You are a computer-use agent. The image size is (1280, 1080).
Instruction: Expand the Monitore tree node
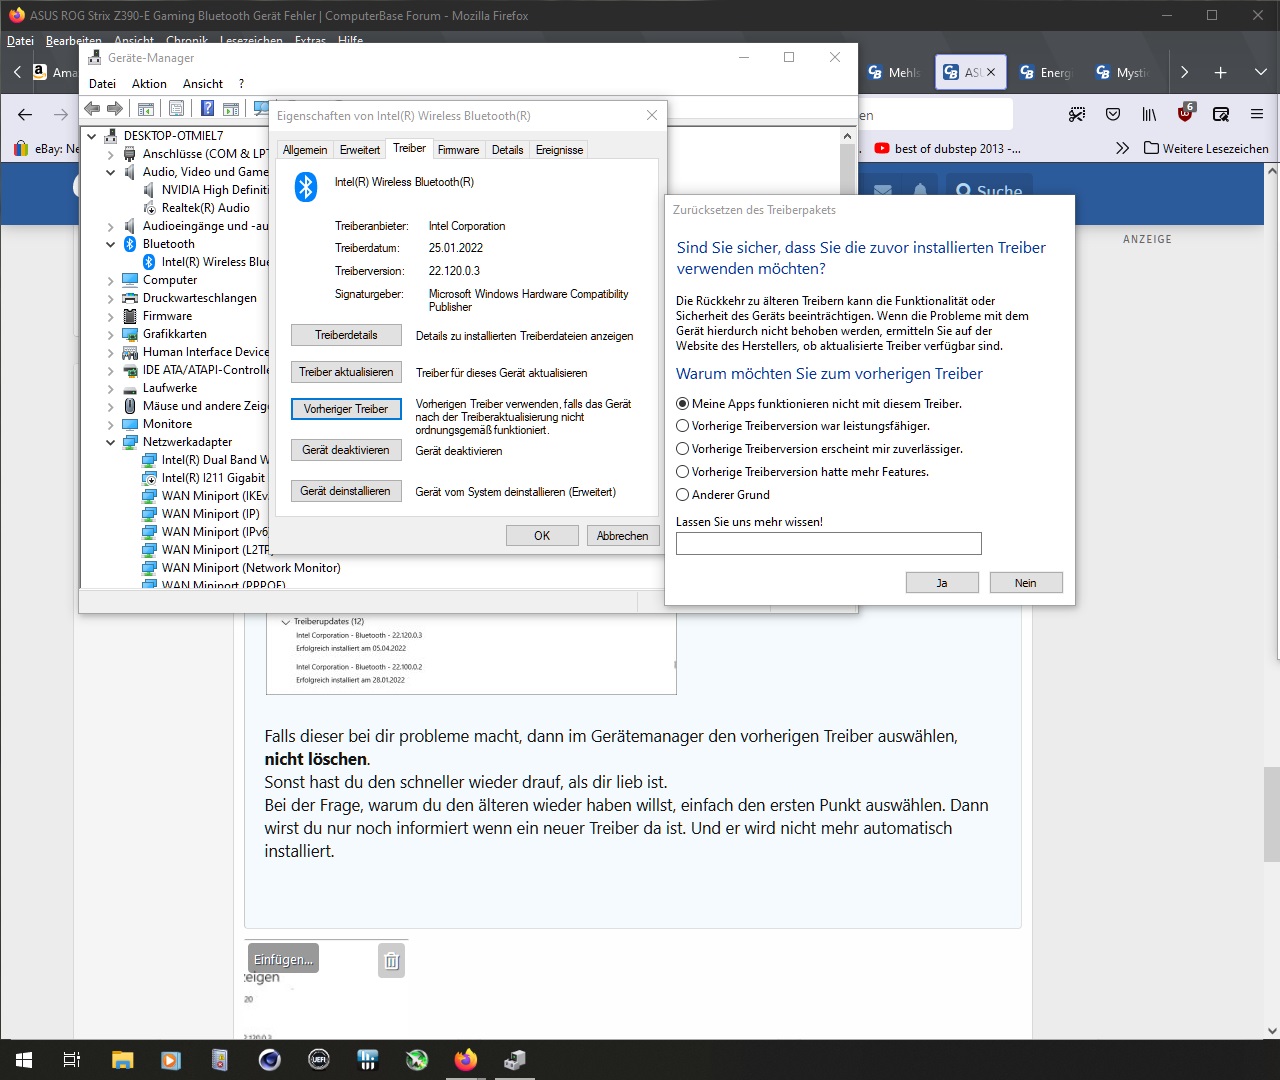[x=111, y=424]
